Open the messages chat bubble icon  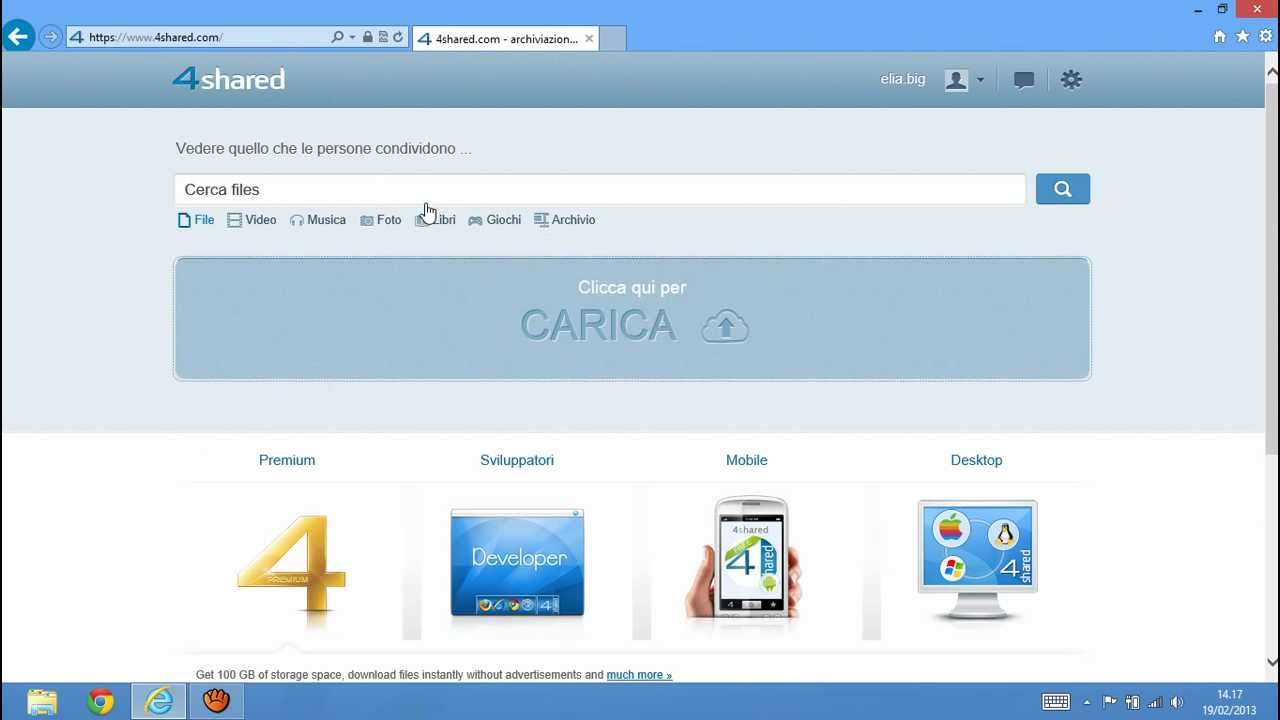(x=1023, y=80)
